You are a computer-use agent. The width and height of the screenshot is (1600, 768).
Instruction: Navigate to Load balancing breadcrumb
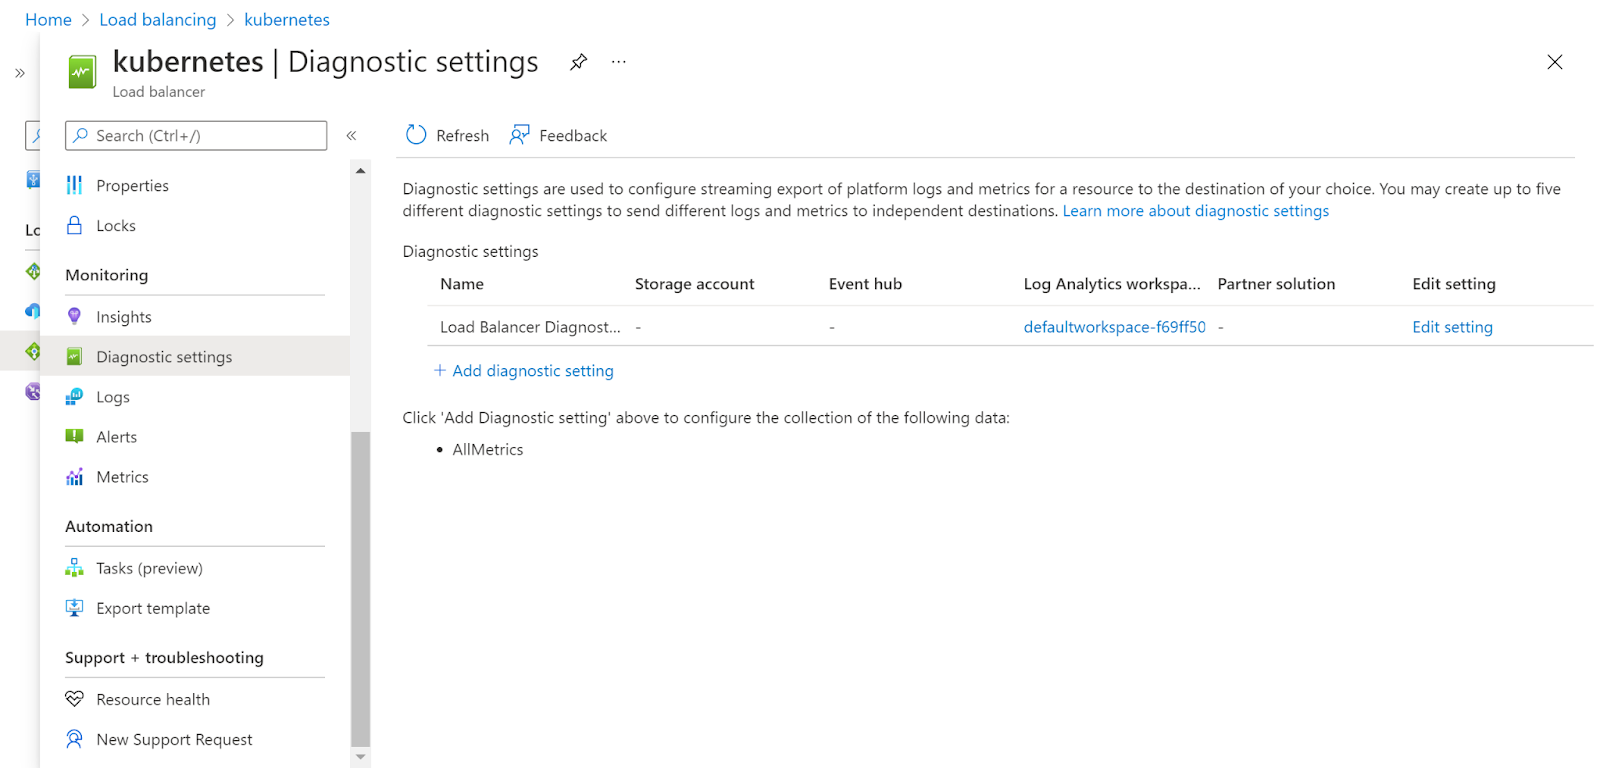click(158, 20)
